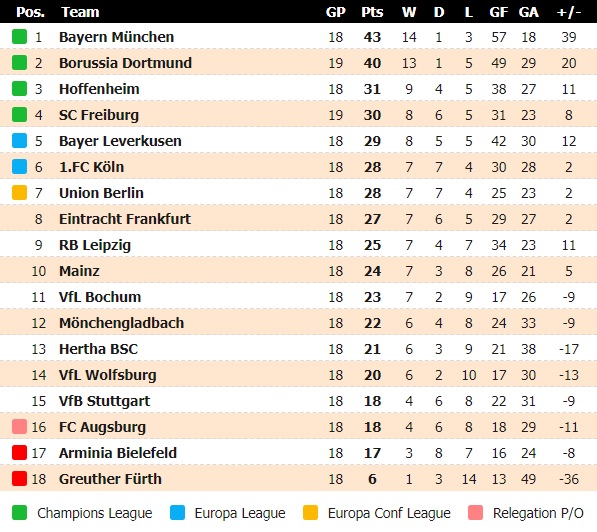Click the Mönchengladbach row in the table
The height and width of the screenshot is (532, 597).
[x=298, y=323]
